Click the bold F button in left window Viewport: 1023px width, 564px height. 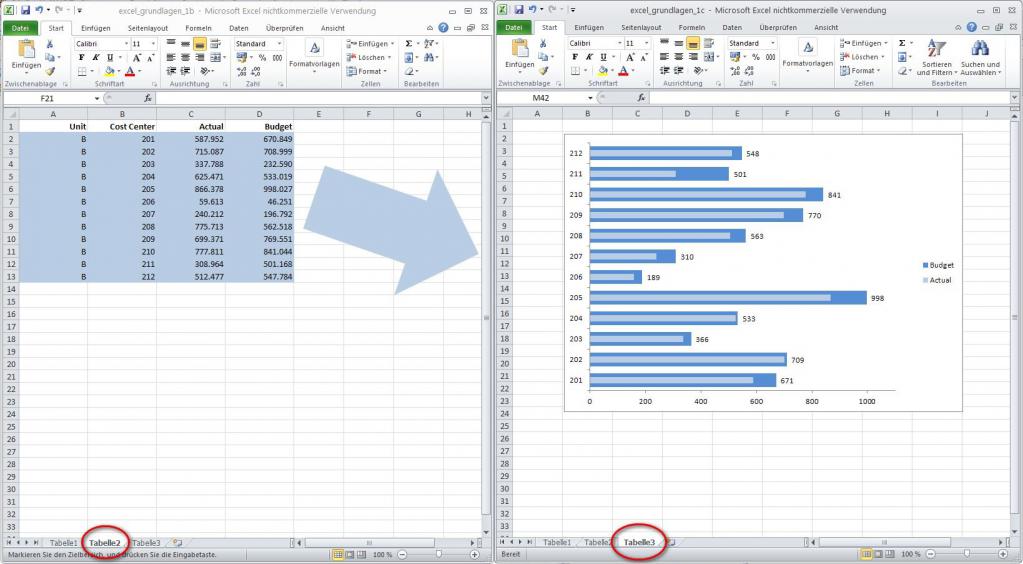80,58
